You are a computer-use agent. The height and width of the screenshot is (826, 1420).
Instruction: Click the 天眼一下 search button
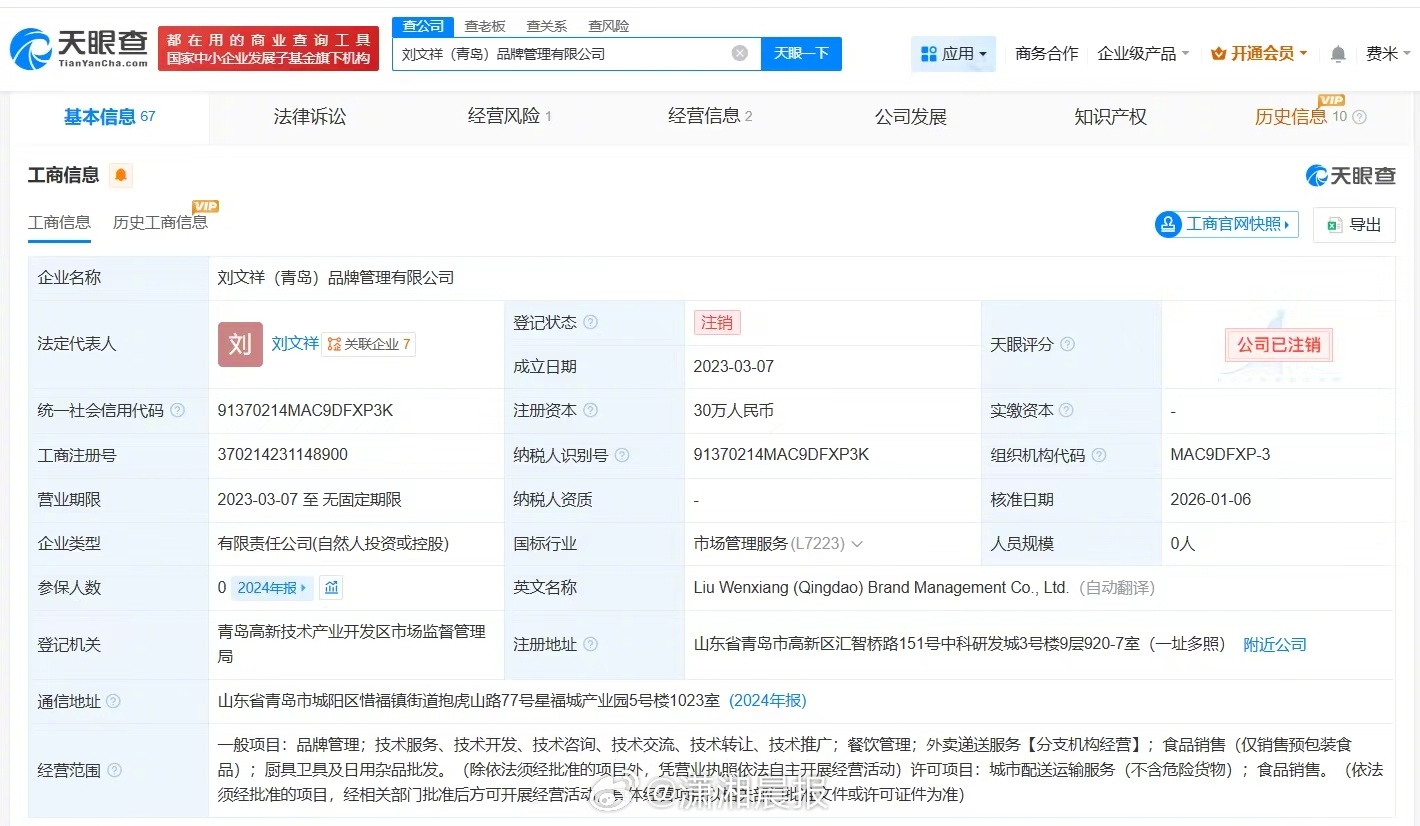pos(803,53)
